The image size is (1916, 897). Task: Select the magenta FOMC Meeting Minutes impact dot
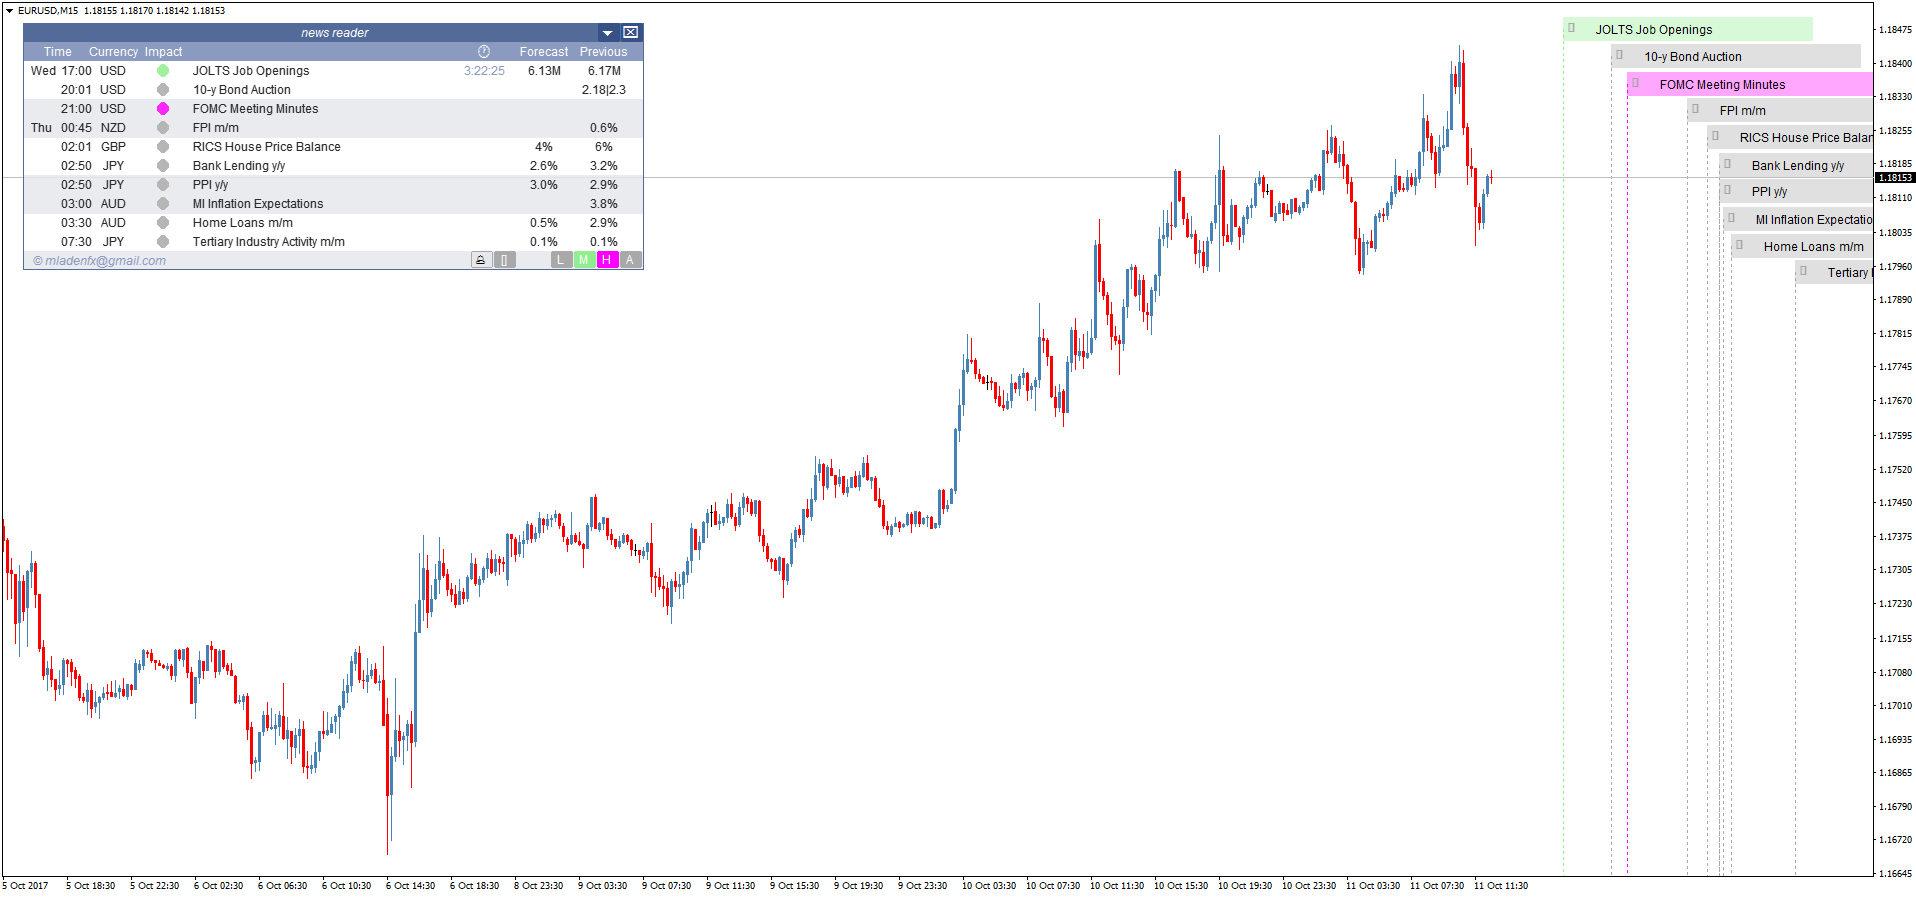click(163, 109)
